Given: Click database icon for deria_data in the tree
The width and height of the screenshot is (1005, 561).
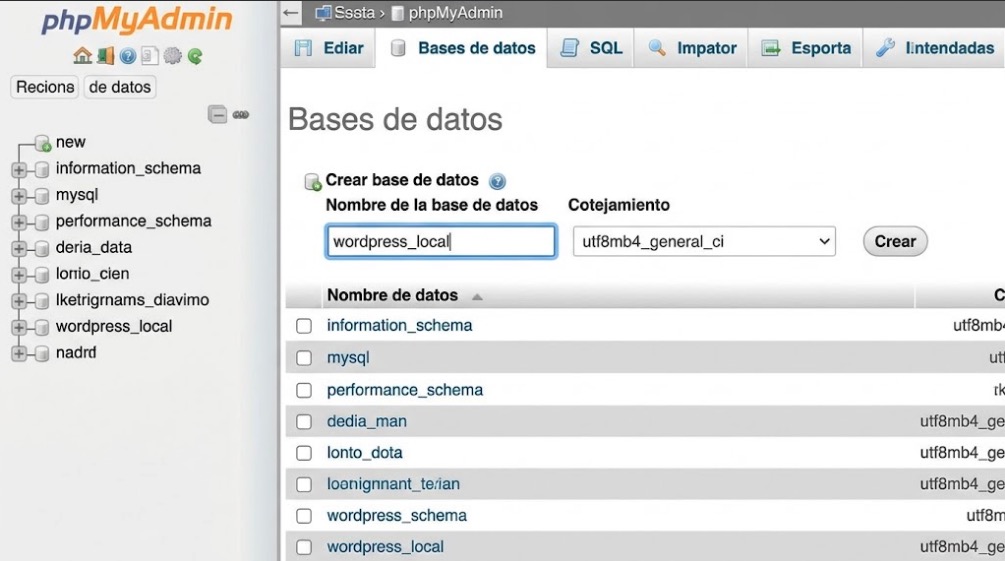Looking at the screenshot, I should [x=42, y=248].
